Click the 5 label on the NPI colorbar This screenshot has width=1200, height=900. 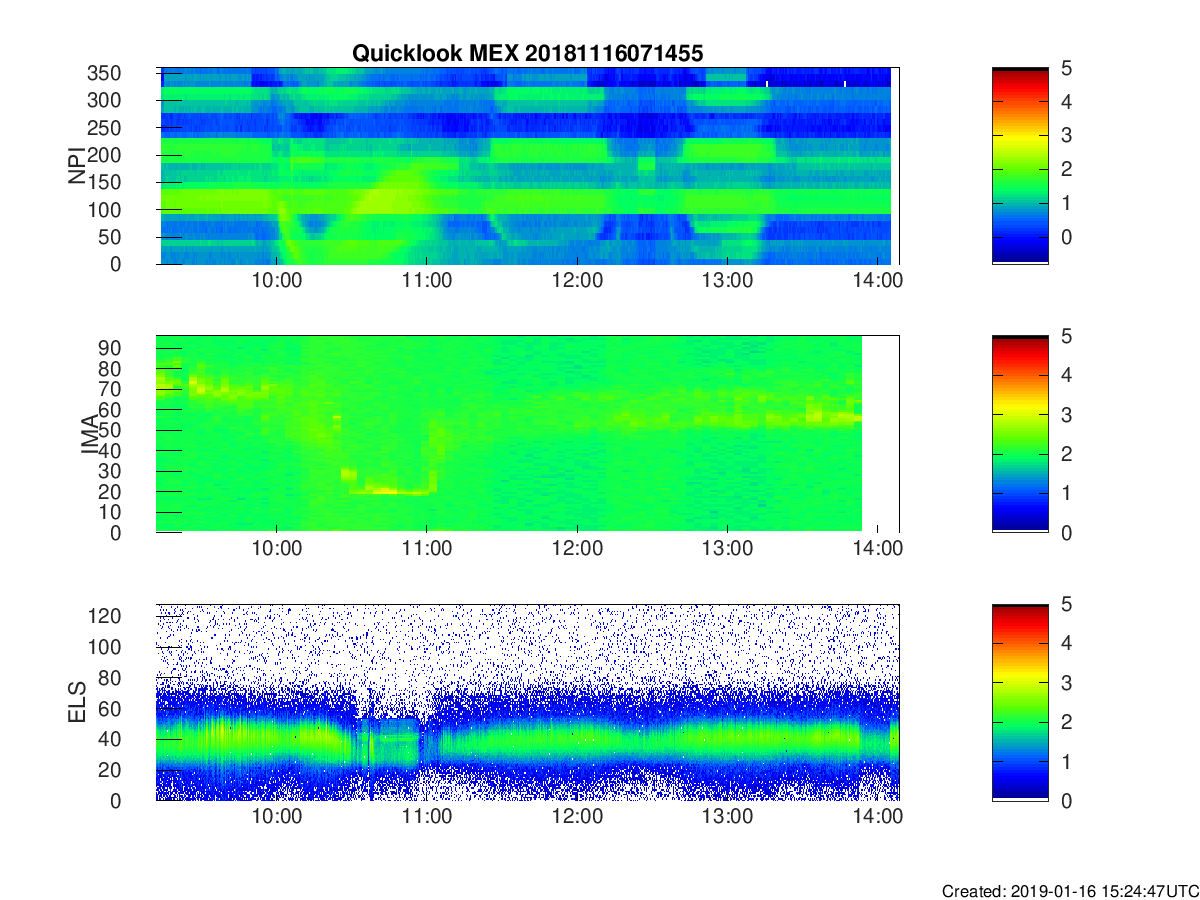[x=1065, y=68]
